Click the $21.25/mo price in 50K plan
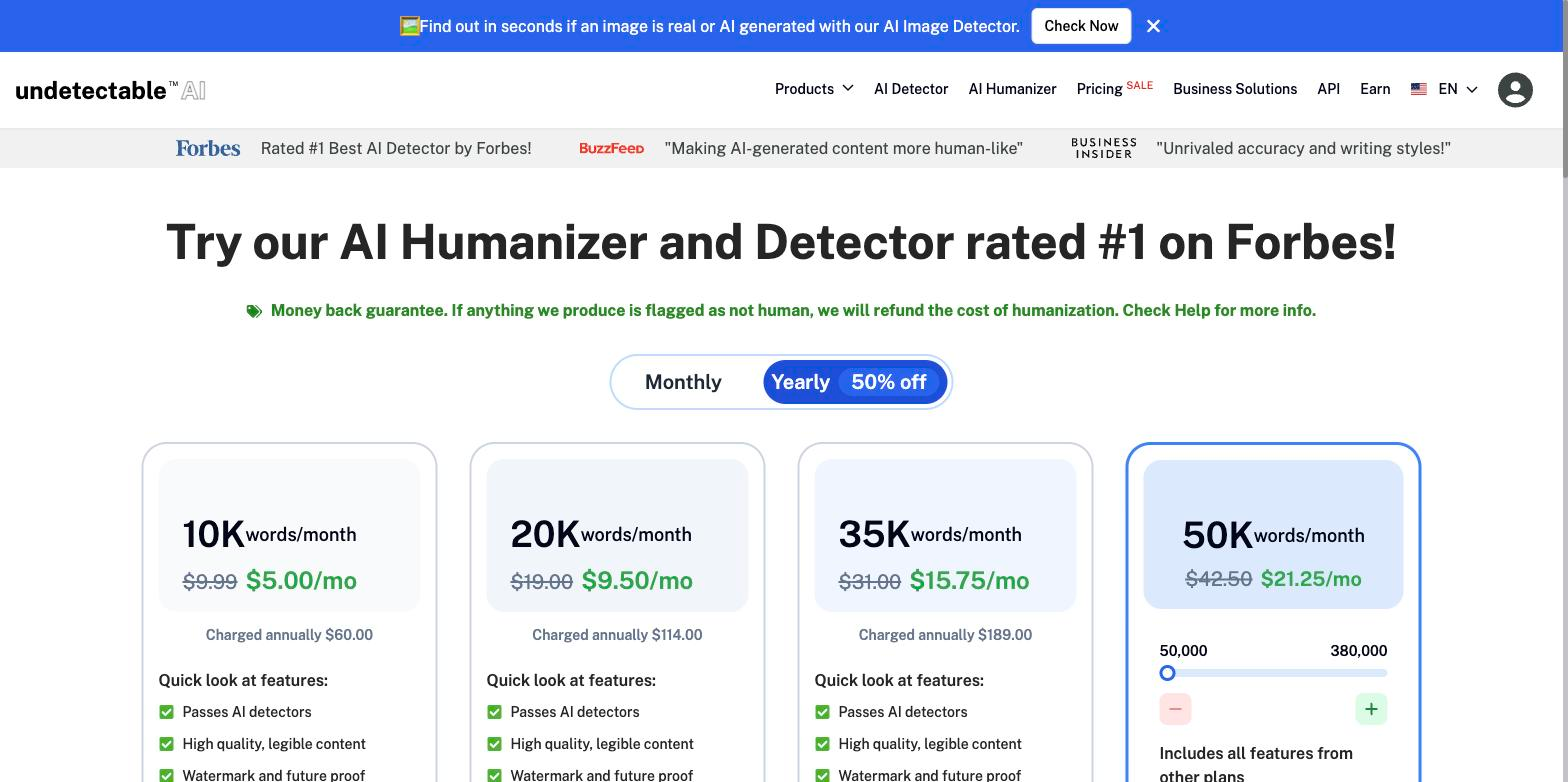Viewport: 1568px width, 782px height. [1311, 579]
